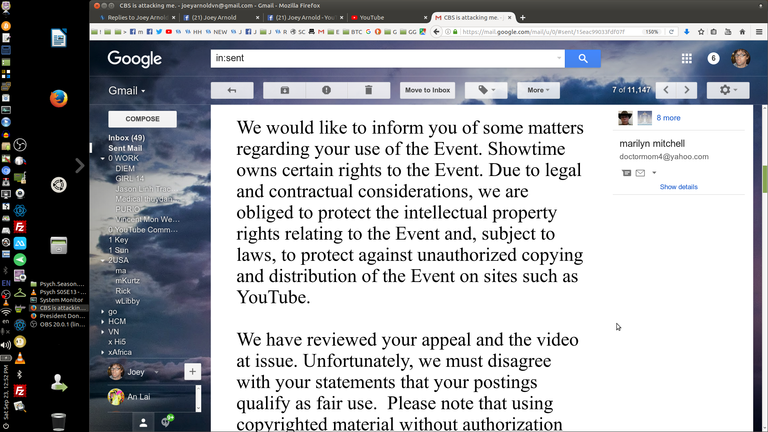Screen dimensions: 768x432
Task: Click the email envelope icon for marilyn mitchell
Action: pyautogui.click(x=640, y=173)
